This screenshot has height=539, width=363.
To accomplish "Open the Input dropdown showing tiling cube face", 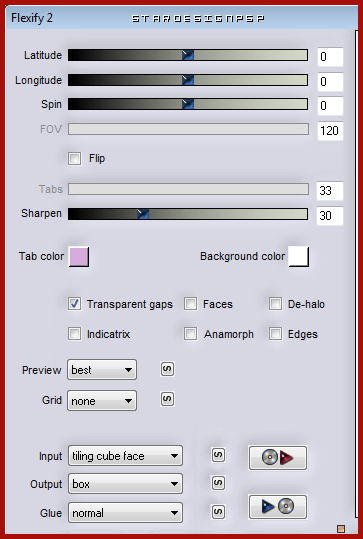I will pos(125,456).
